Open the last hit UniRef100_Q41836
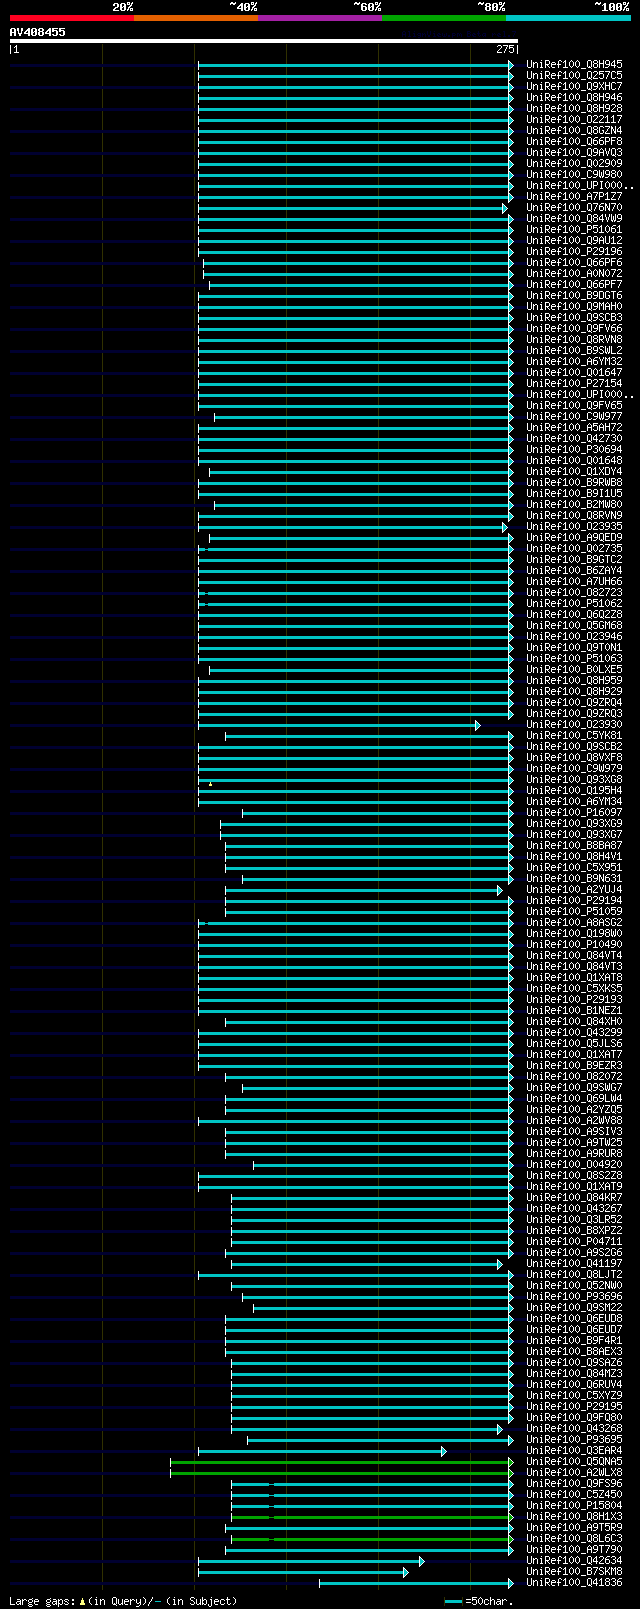This screenshot has height=1609, width=640. point(574,1583)
